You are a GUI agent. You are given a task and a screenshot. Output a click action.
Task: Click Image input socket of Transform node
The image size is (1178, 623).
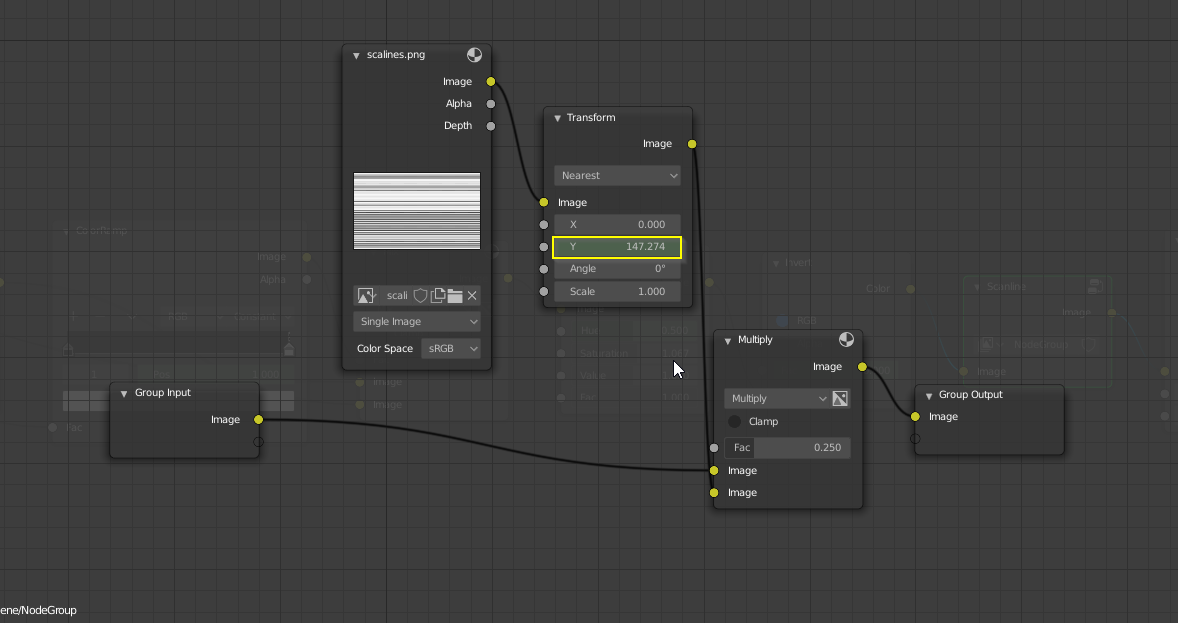coord(544,202)
